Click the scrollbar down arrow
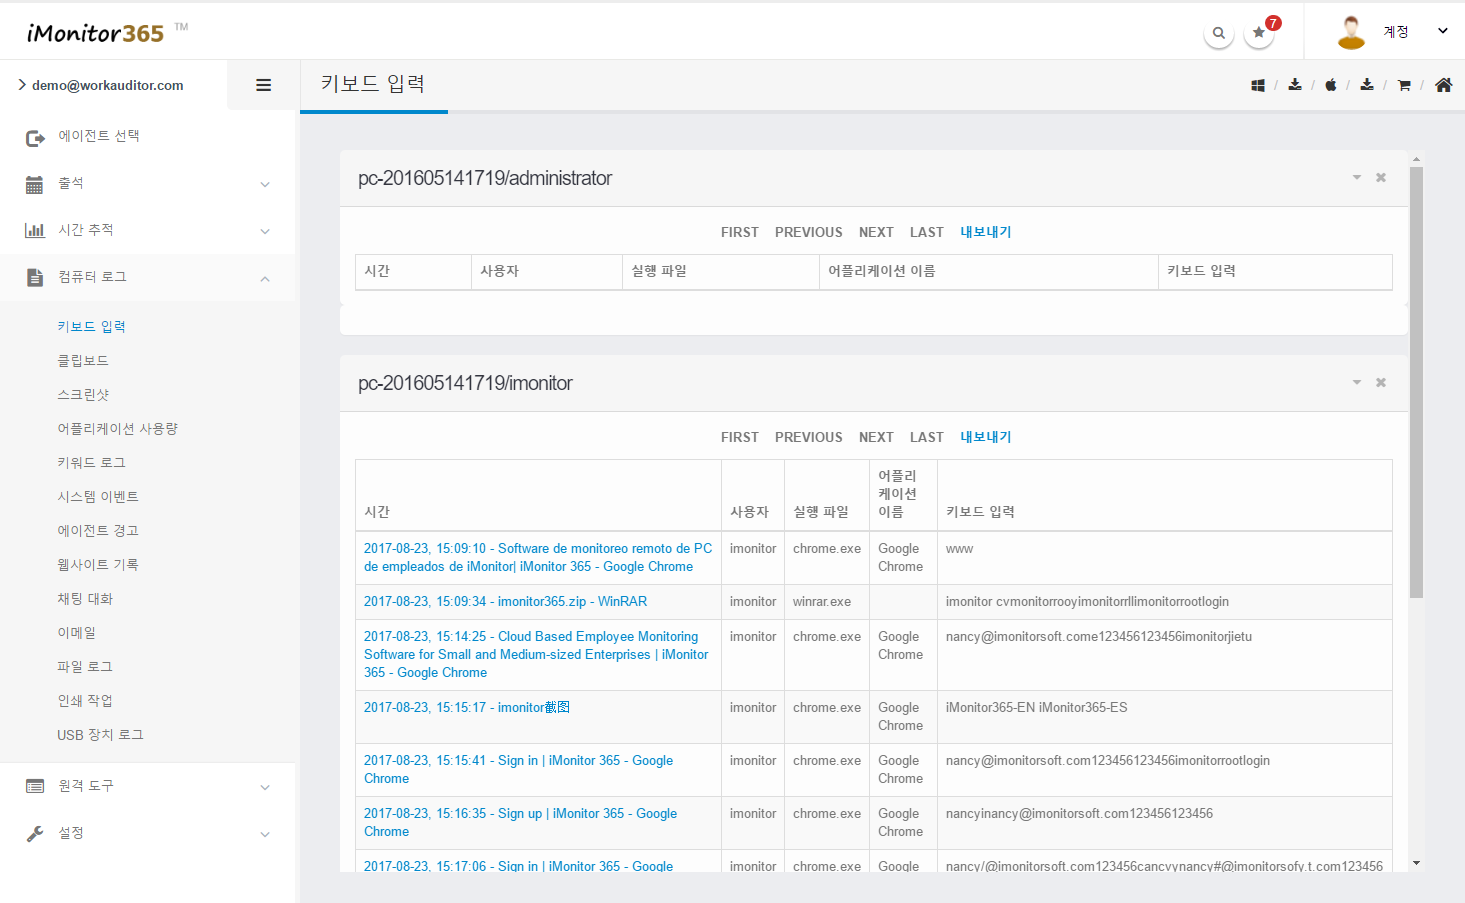The height and width of the screenshot is (903, 1465). 1416,863
